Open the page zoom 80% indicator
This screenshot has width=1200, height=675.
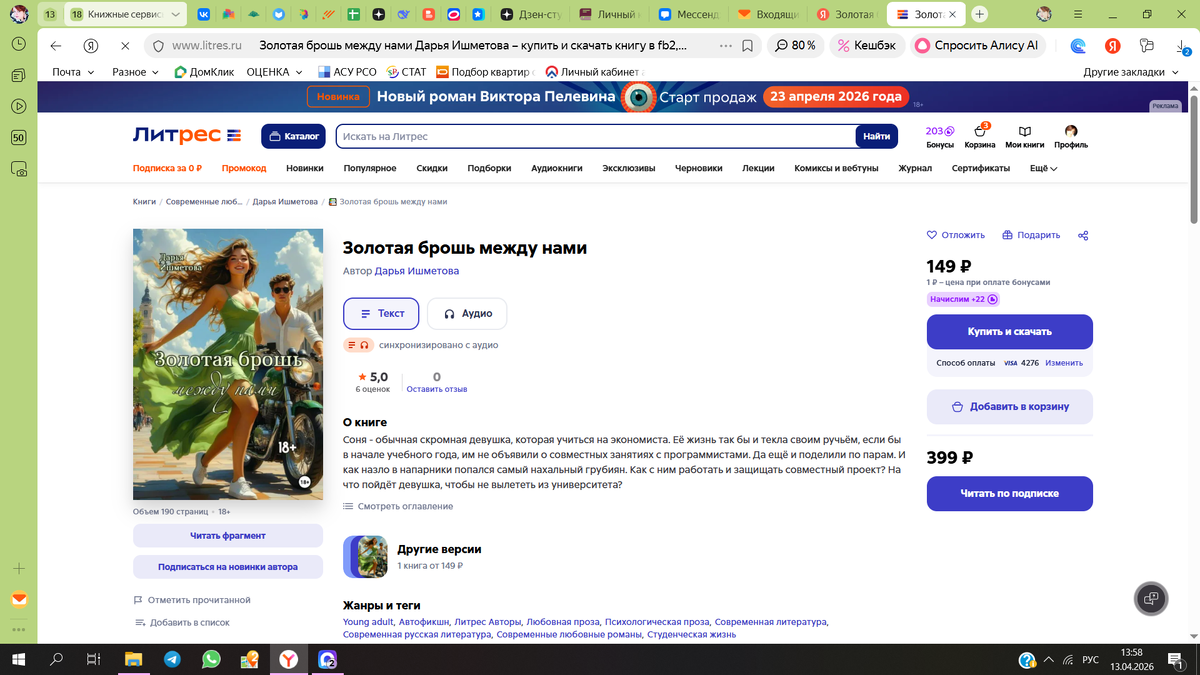click(x=796, y=46)
